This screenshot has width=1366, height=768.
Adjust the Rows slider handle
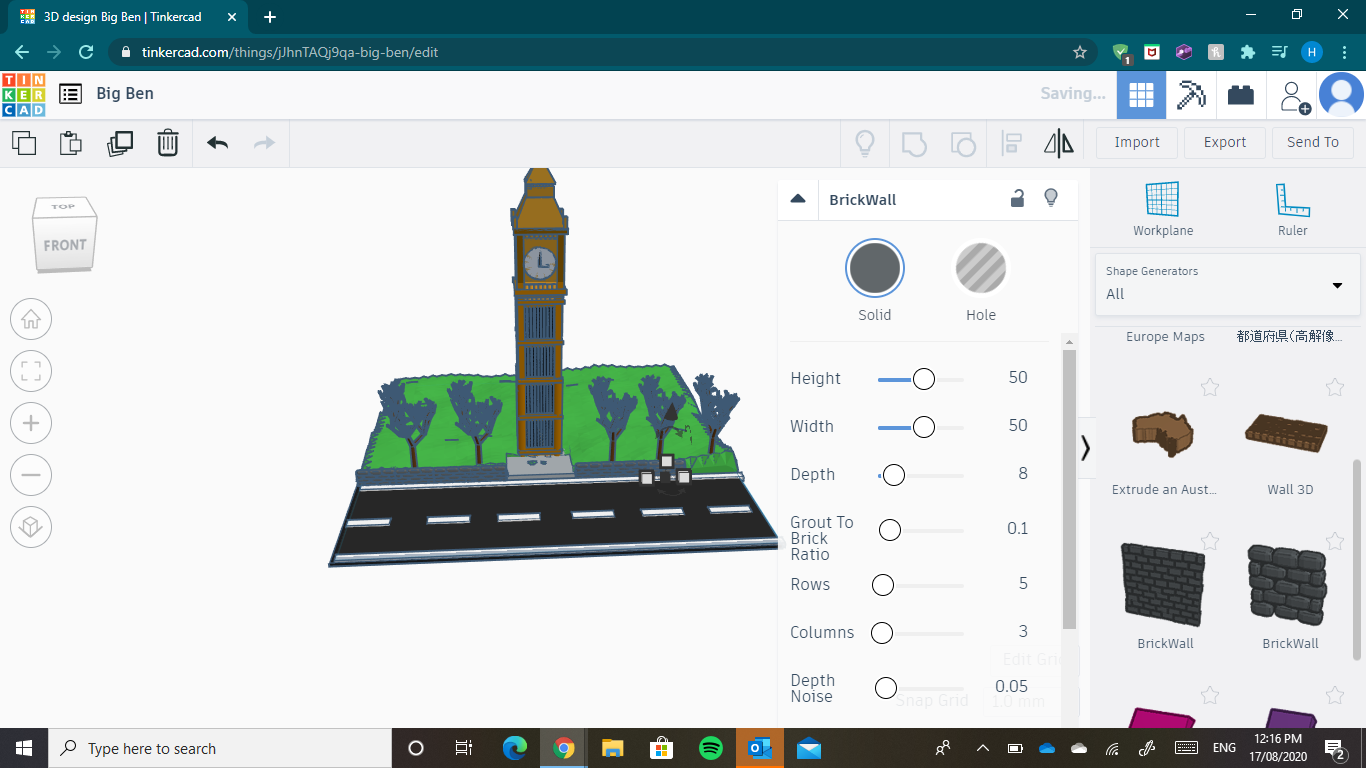coord(883,585)
